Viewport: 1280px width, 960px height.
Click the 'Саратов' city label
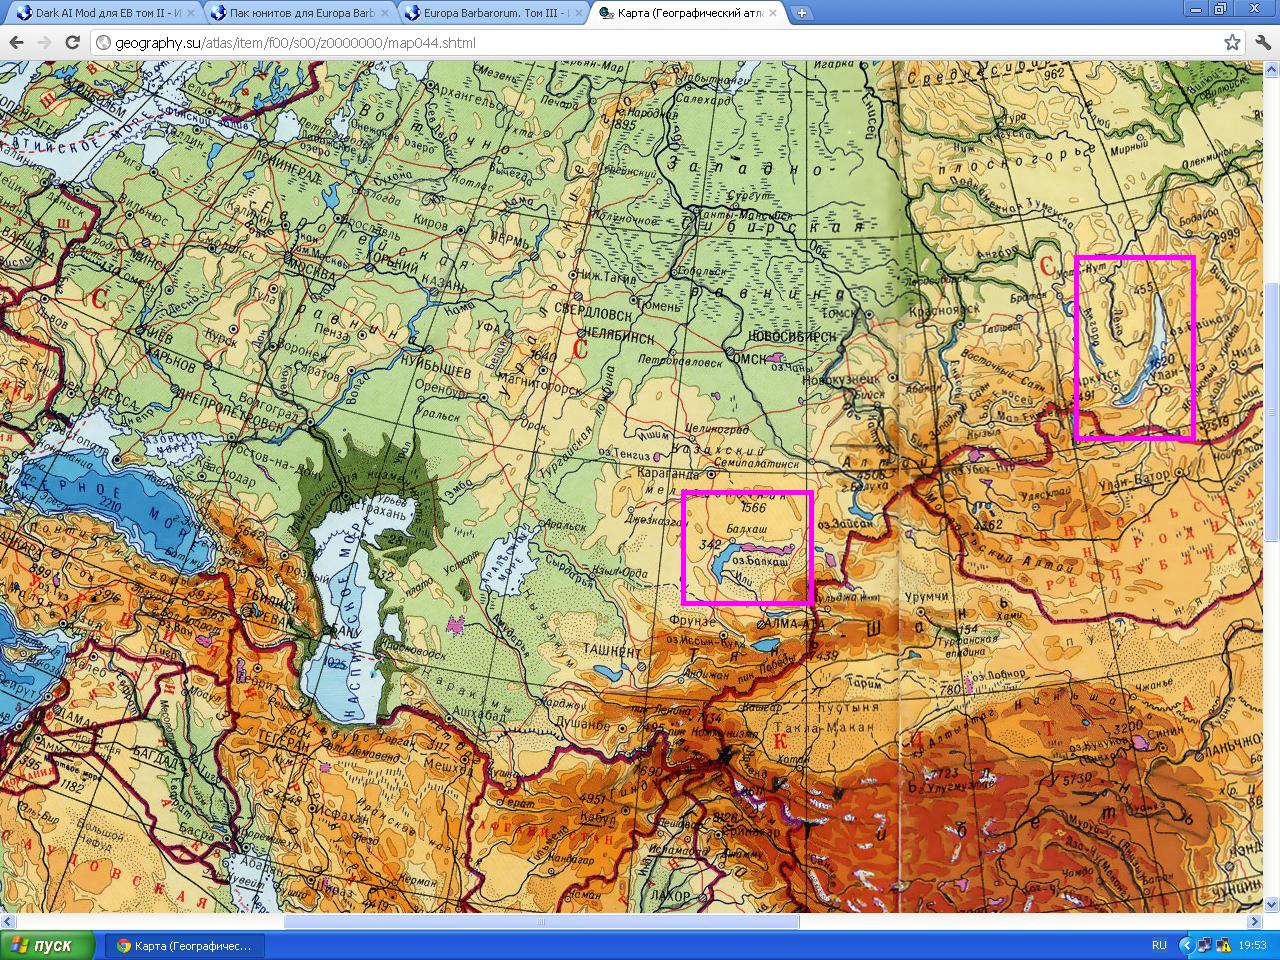317,372
